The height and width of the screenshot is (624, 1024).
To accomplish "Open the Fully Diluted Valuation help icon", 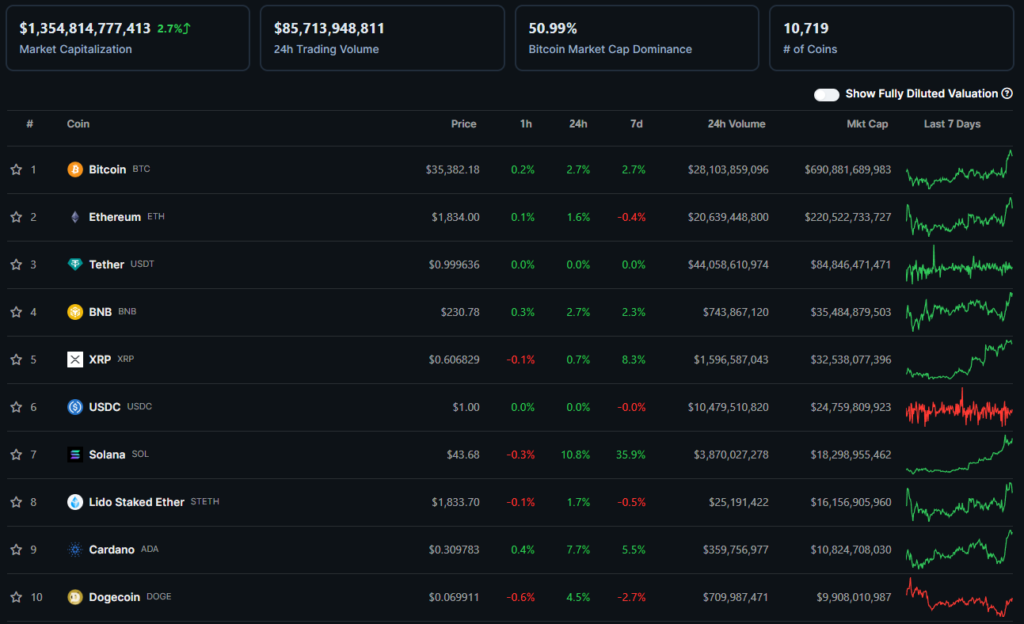I will 1005,93.
